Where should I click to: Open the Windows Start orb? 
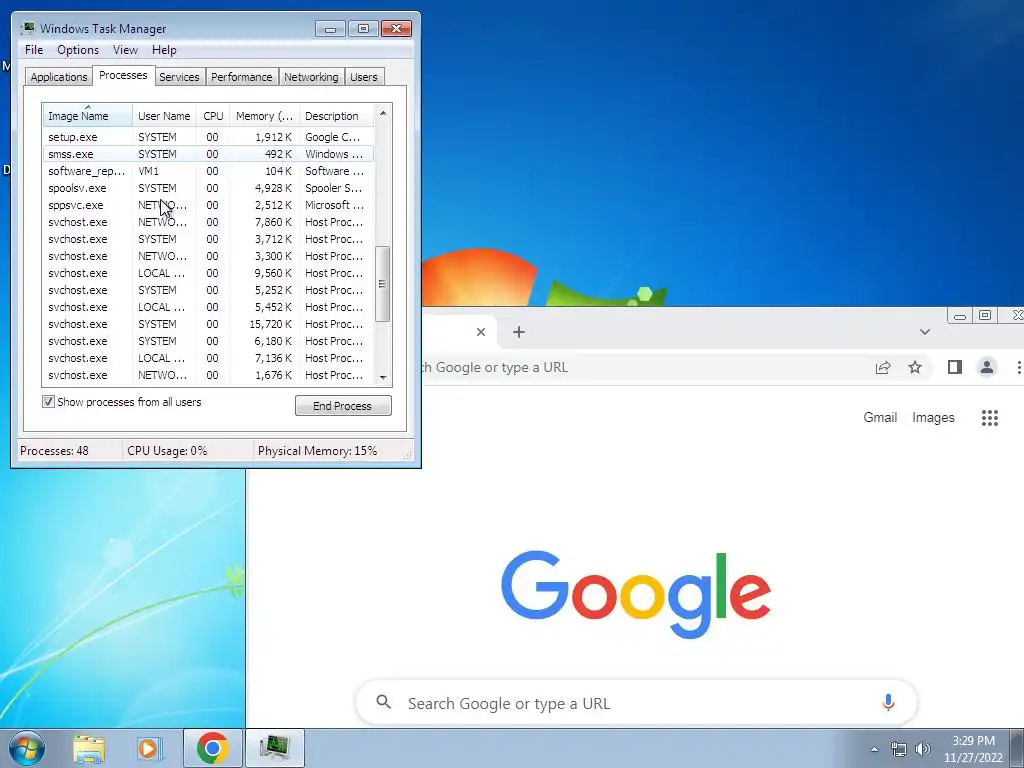point(26,748)
